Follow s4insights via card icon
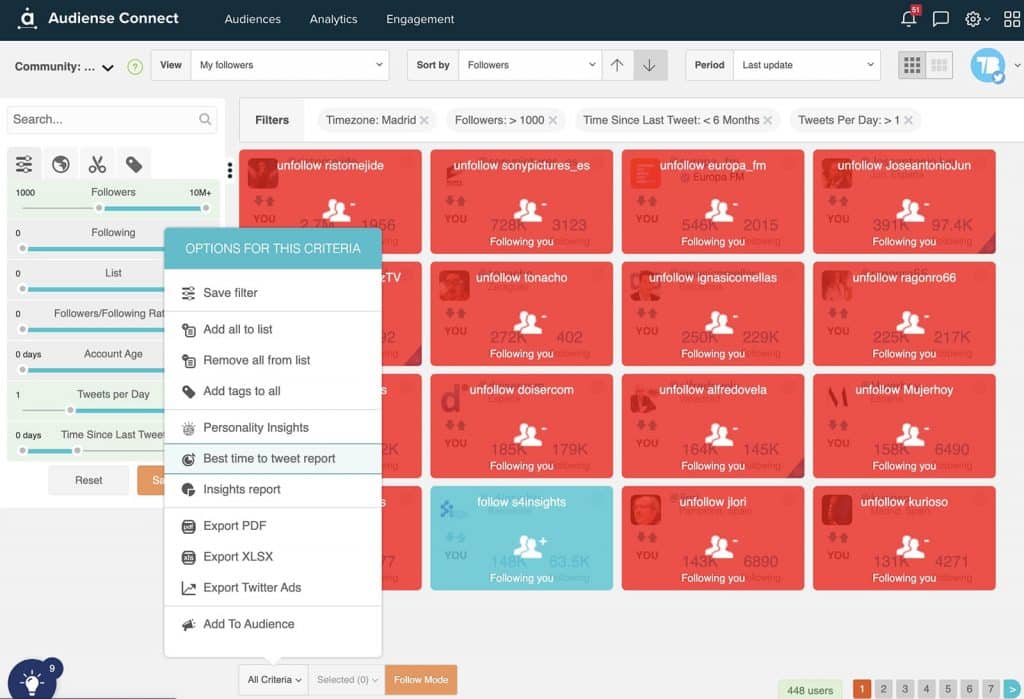The image size is (1024, 699). pyautogui.click(x=530, y=546)
